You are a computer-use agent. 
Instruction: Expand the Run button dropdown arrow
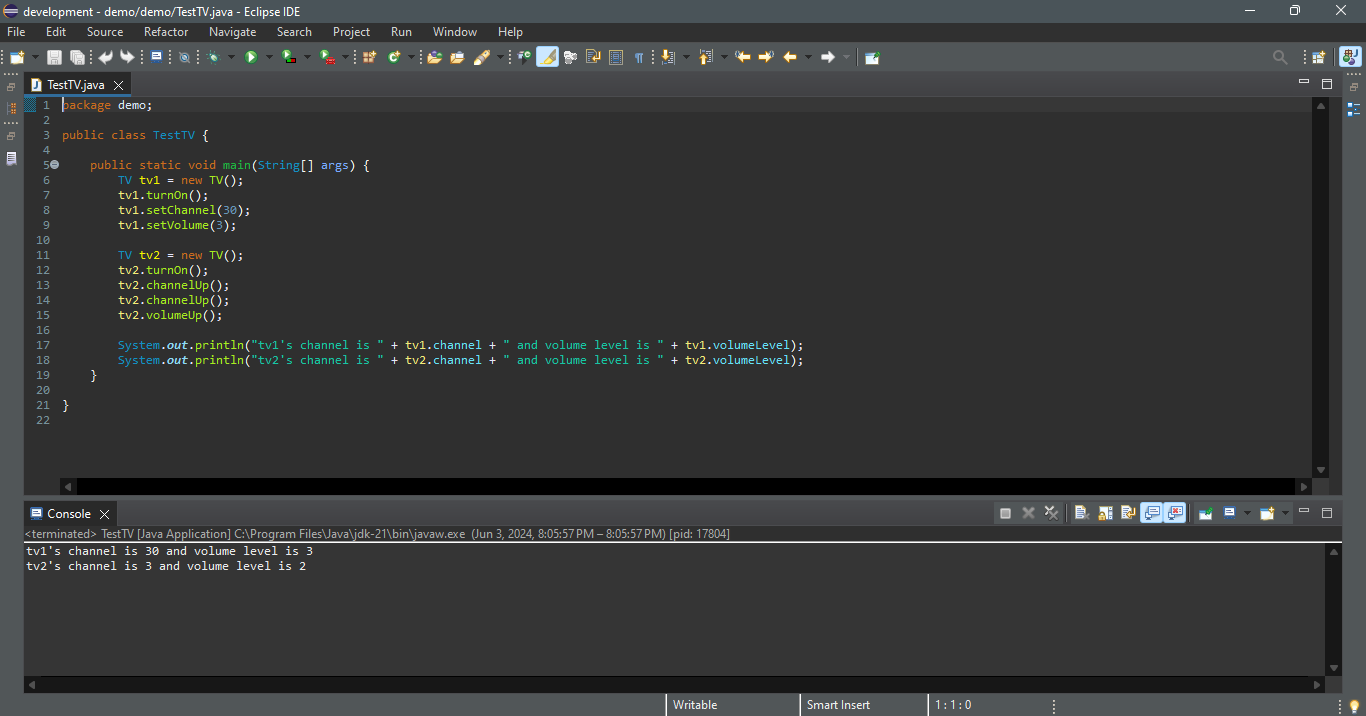pos(268,57)
